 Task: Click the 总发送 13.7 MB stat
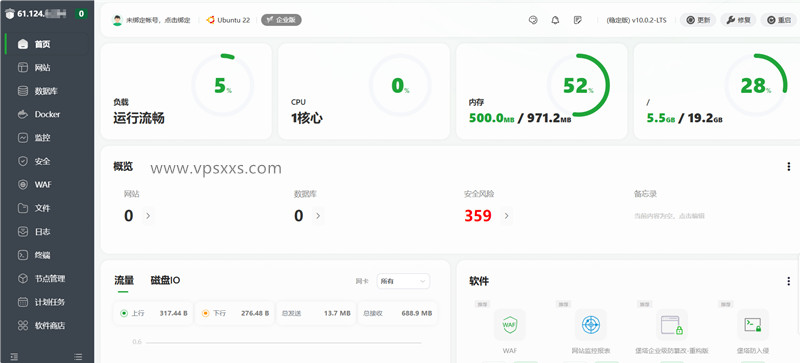(315, 313)
